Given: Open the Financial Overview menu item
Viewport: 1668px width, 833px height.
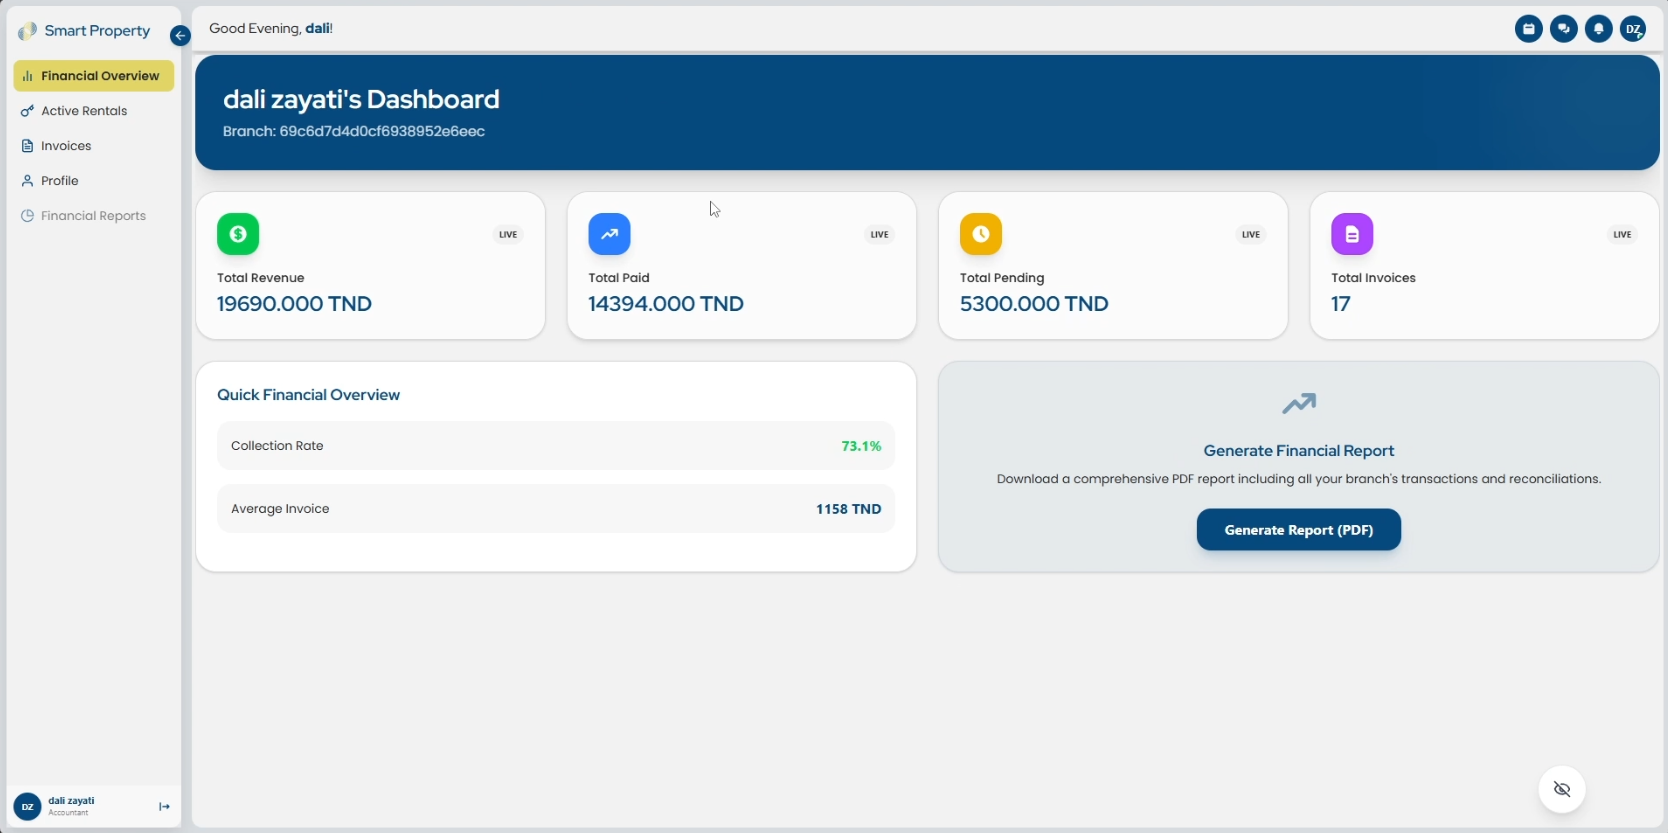Looking at the screenshot, I should (94, 76).
